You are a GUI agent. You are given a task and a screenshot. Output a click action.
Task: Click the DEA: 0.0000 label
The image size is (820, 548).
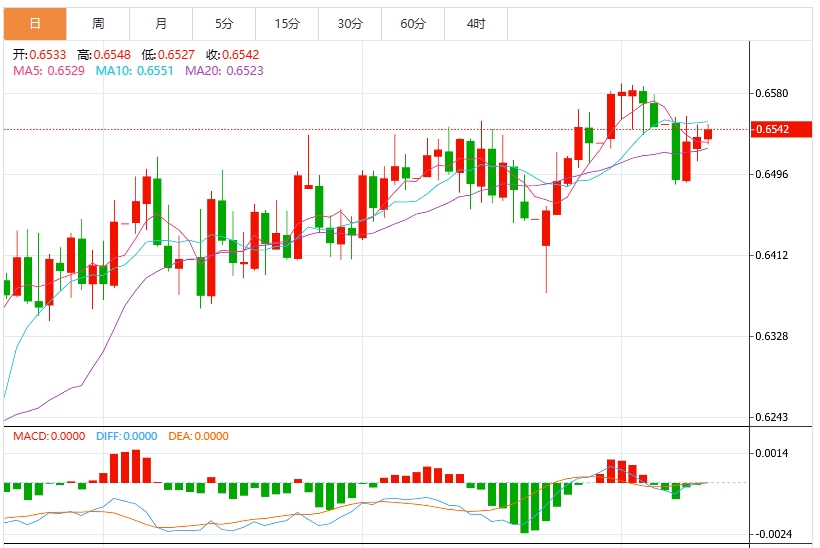[x=199, y=436]
